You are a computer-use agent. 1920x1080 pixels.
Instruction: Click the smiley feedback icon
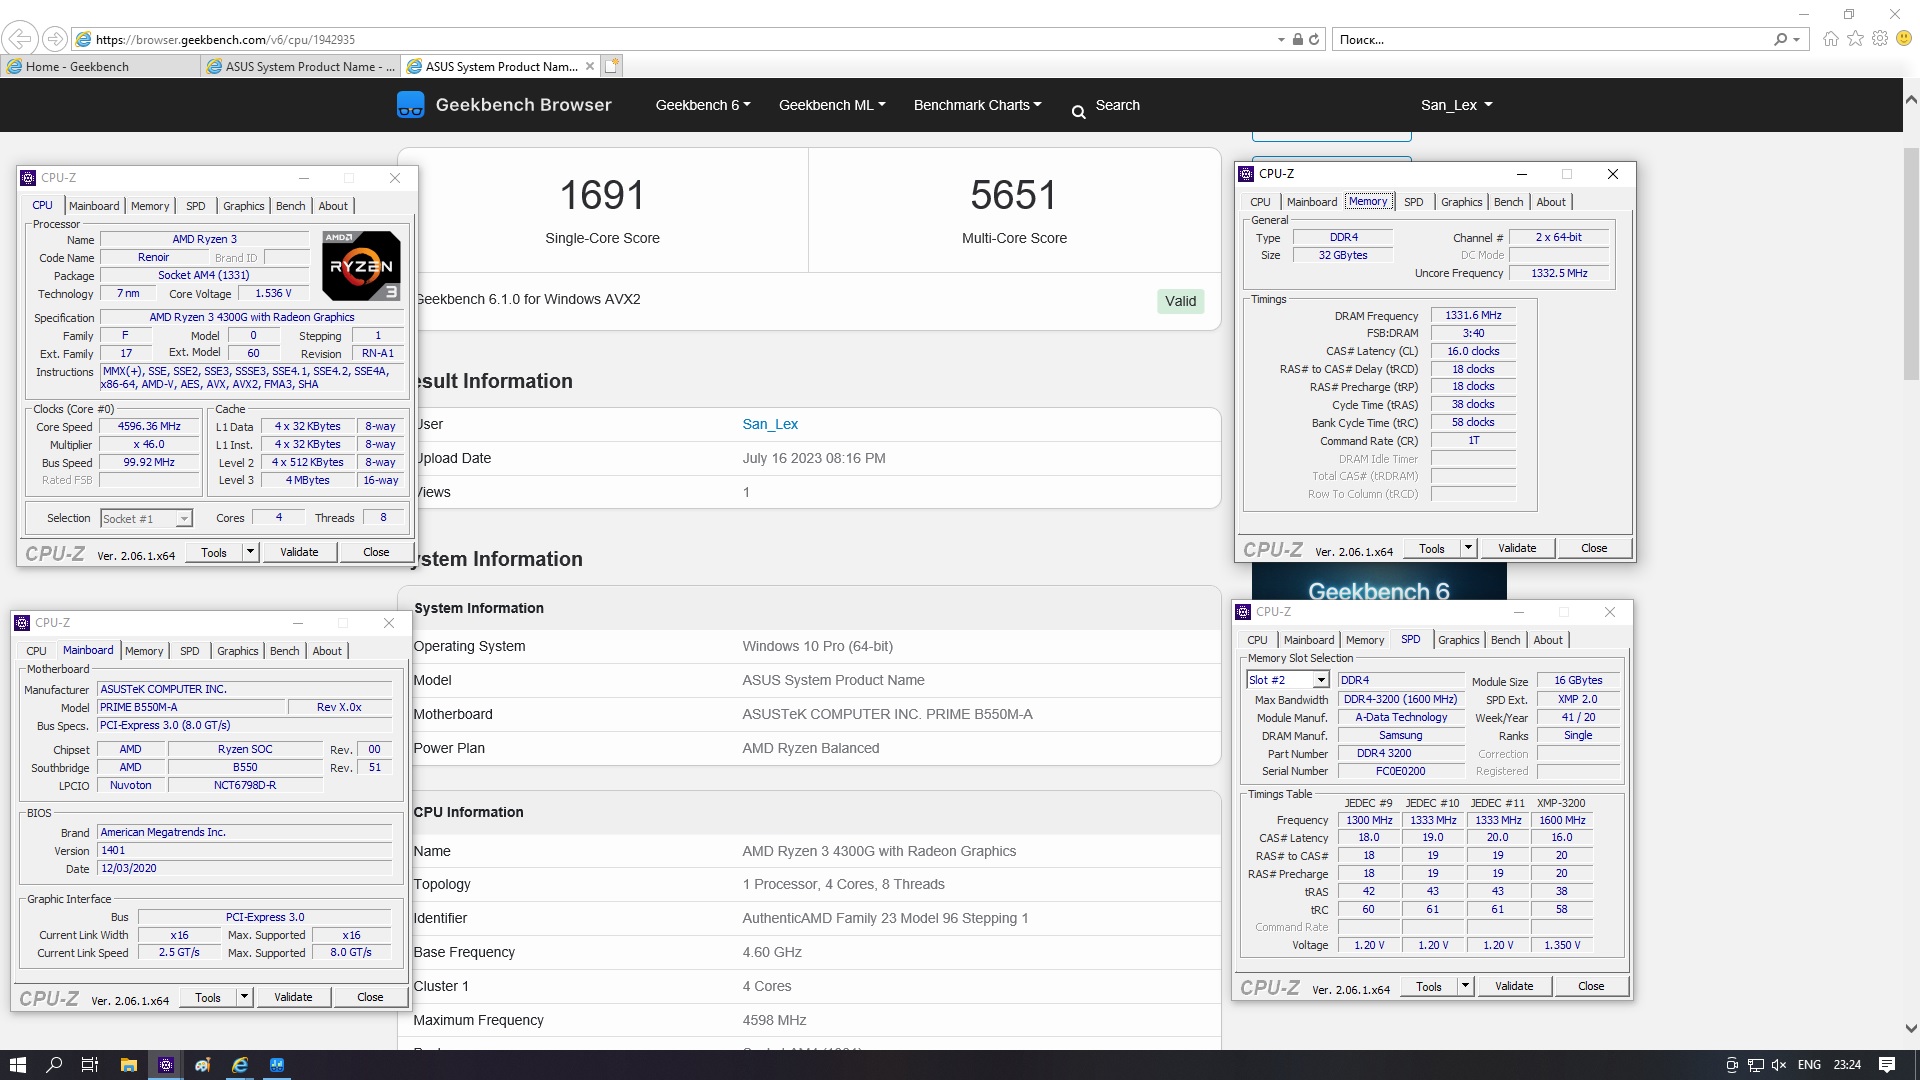click(1904, 39)
